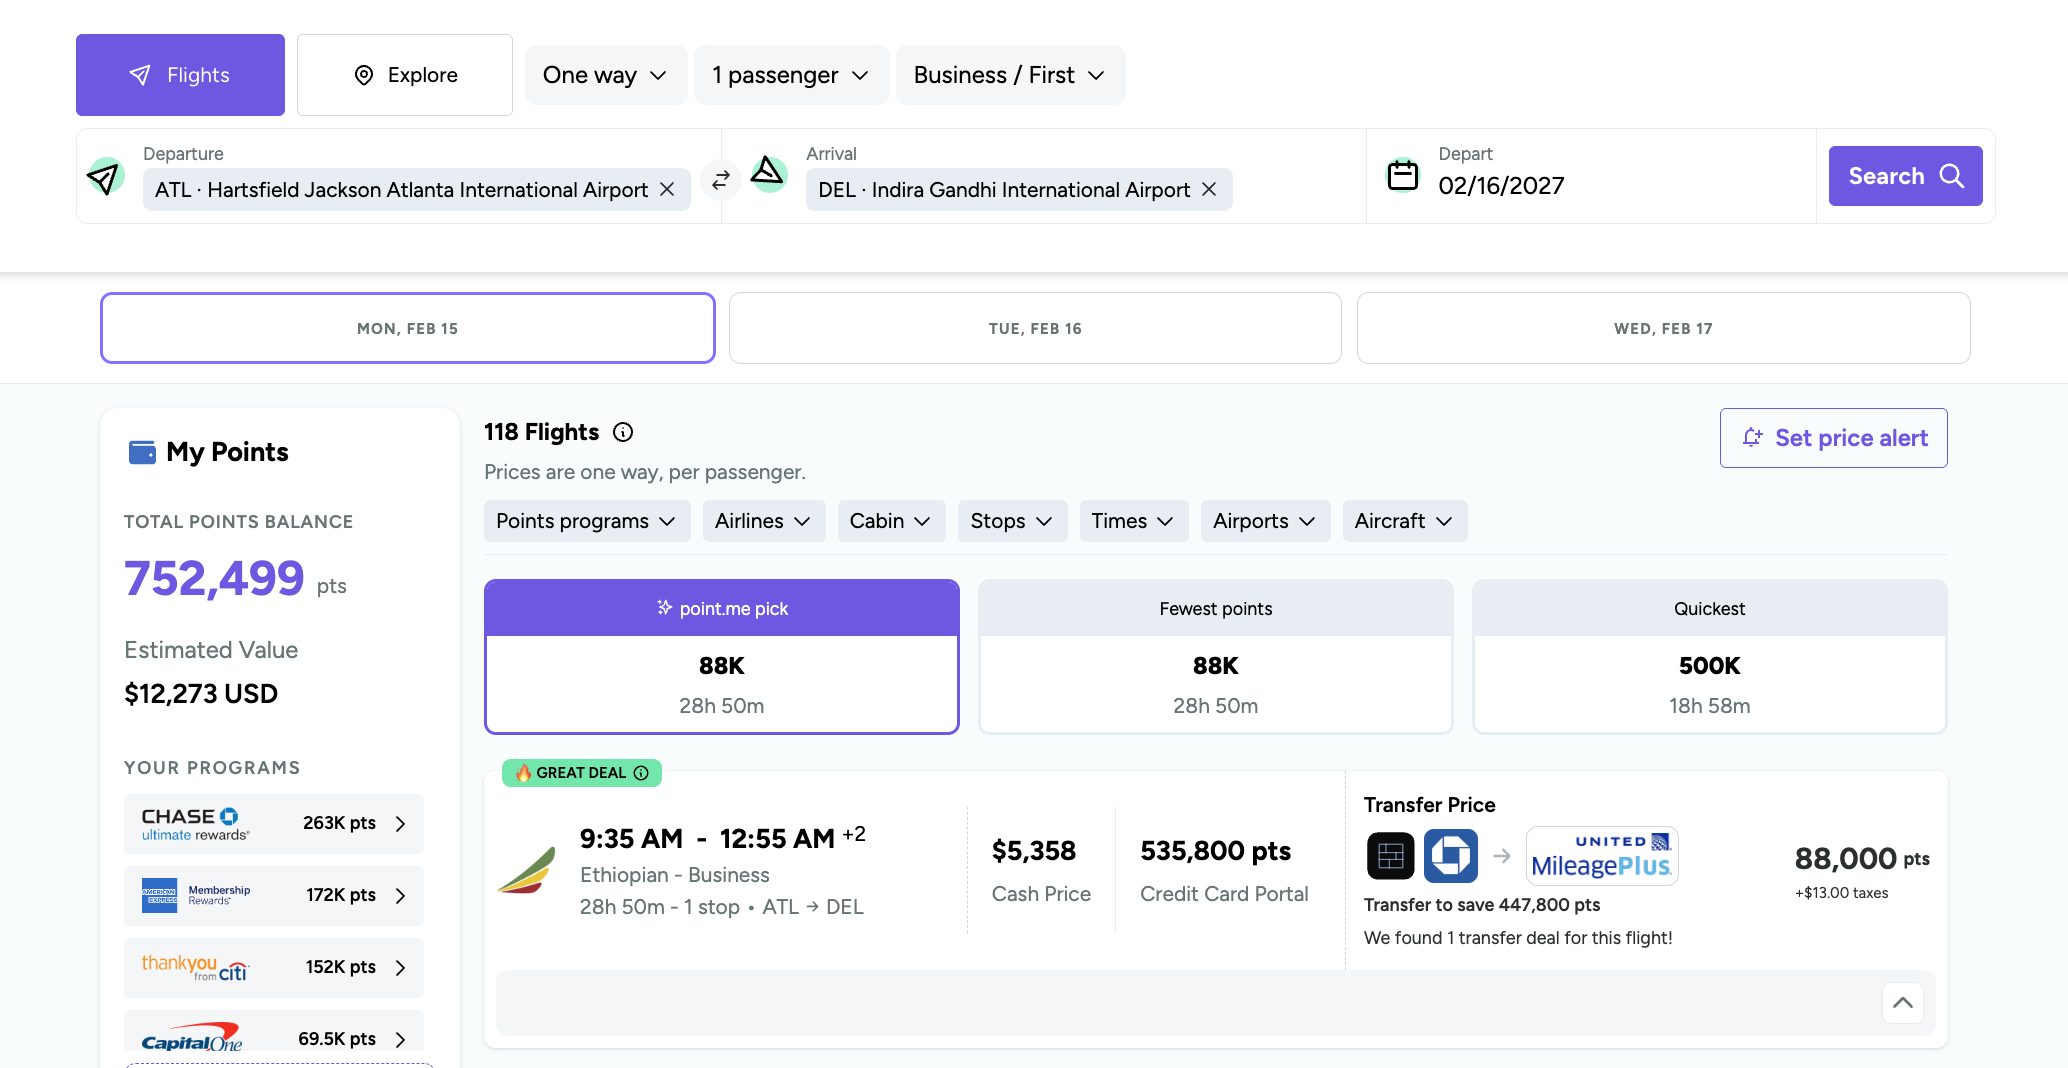
Task: Click the 88,000 pts transfer price
Action: point(1862,858)
